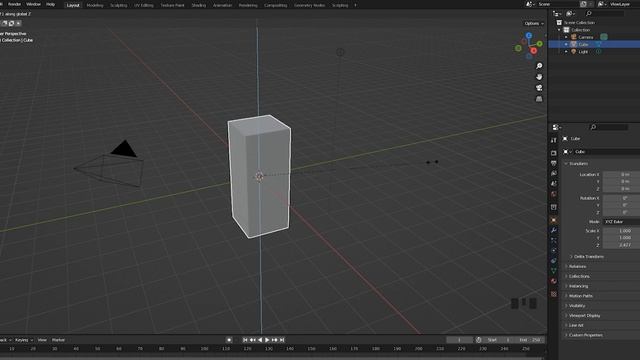Open the Scene properties tab icon
This screenshot has height=360, width=640.
pos(553,184)
